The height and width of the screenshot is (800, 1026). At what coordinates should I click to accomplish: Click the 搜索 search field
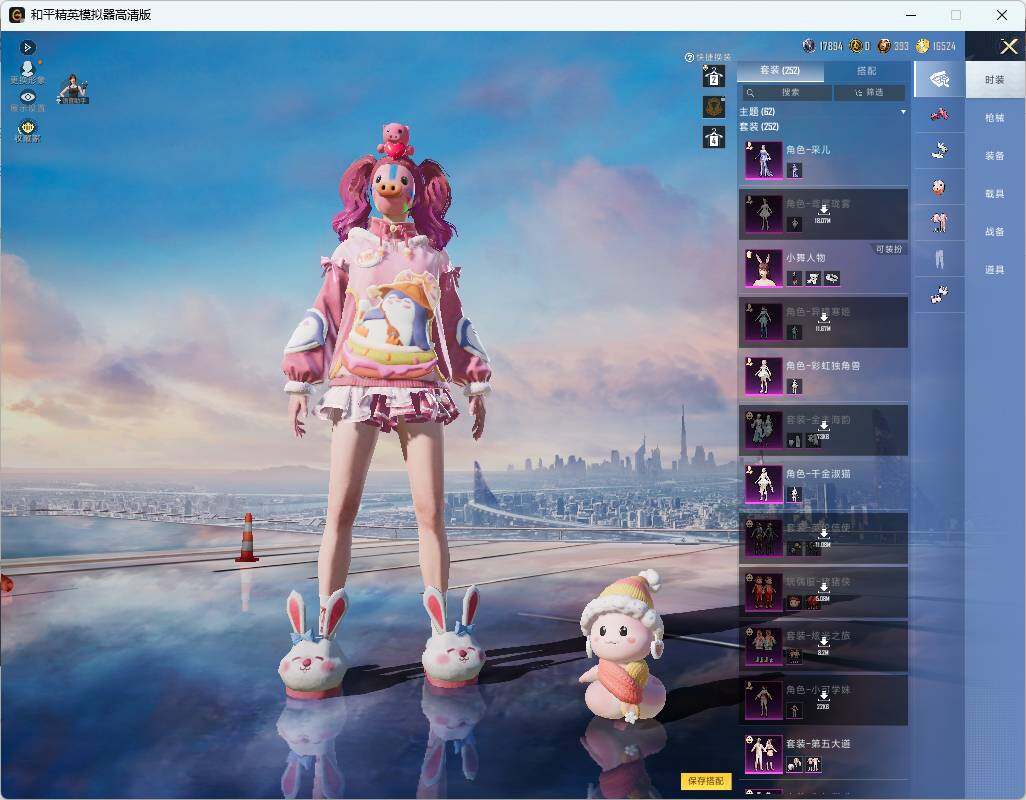pyautogui.click(x=786, y=93)
